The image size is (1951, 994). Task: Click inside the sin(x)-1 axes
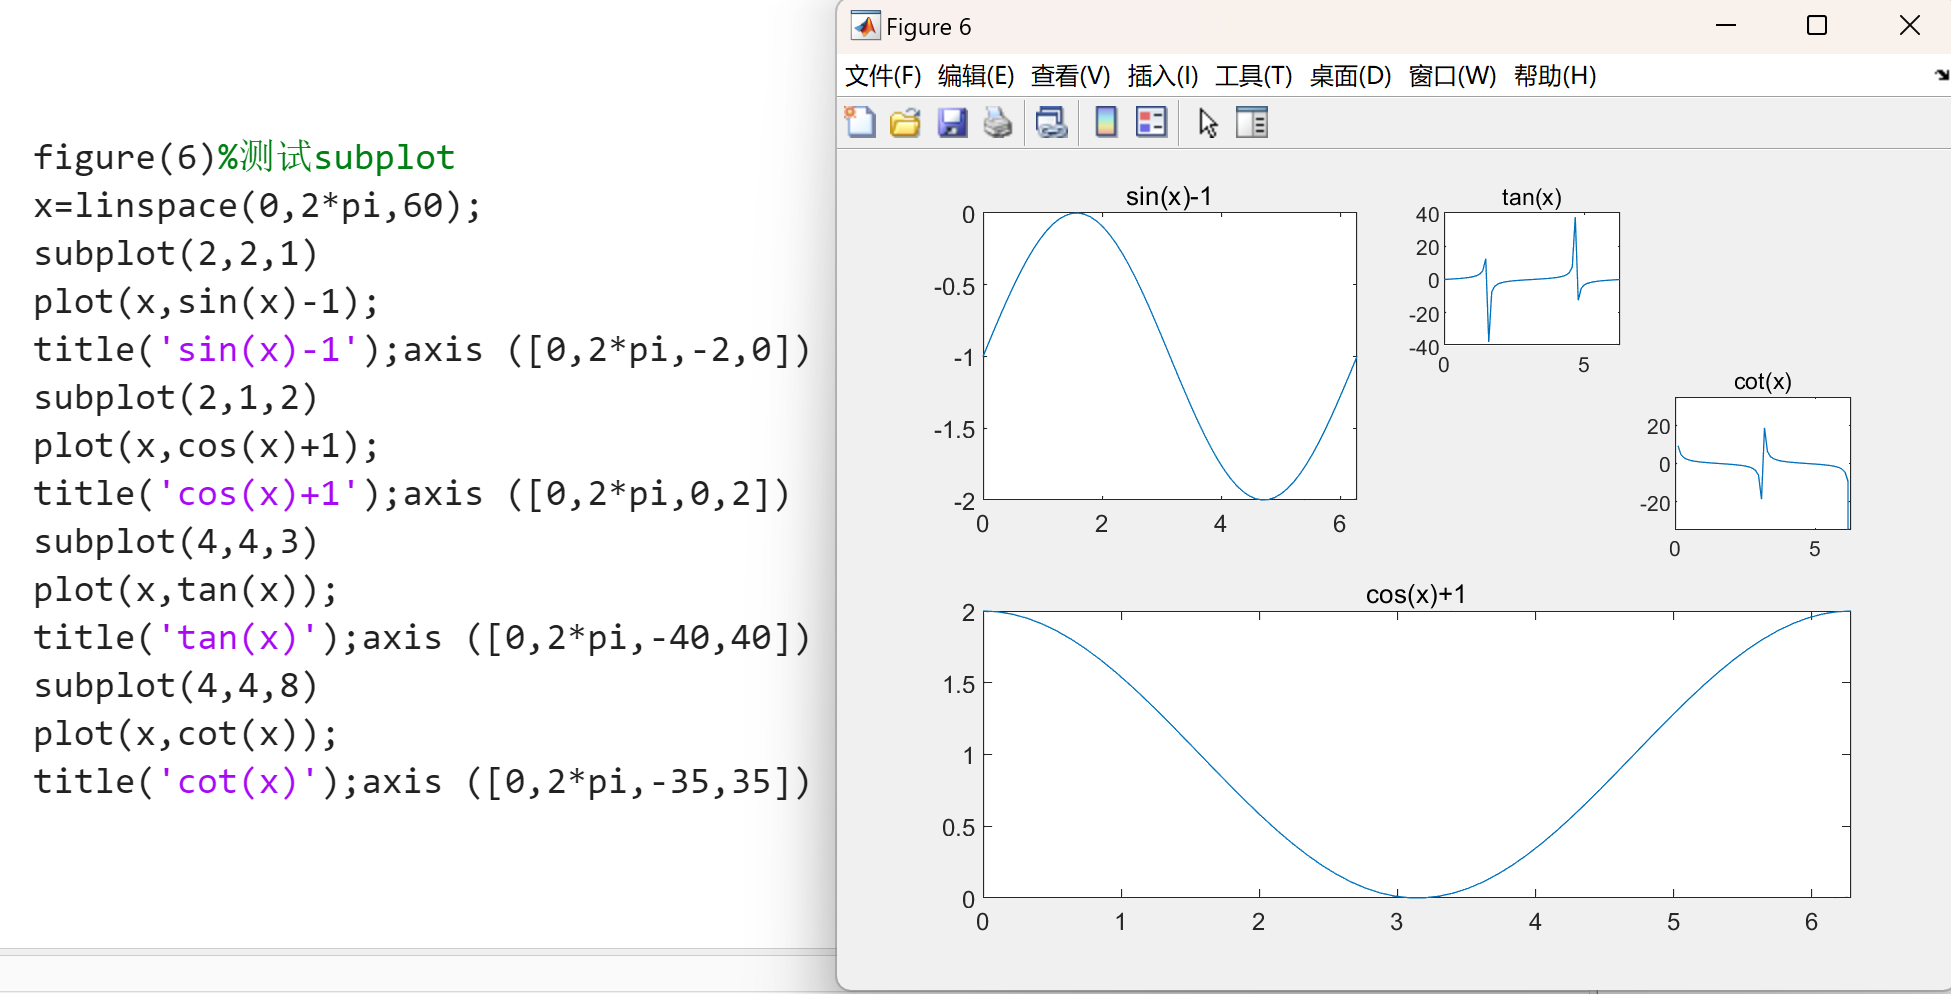coord(1170,355)
